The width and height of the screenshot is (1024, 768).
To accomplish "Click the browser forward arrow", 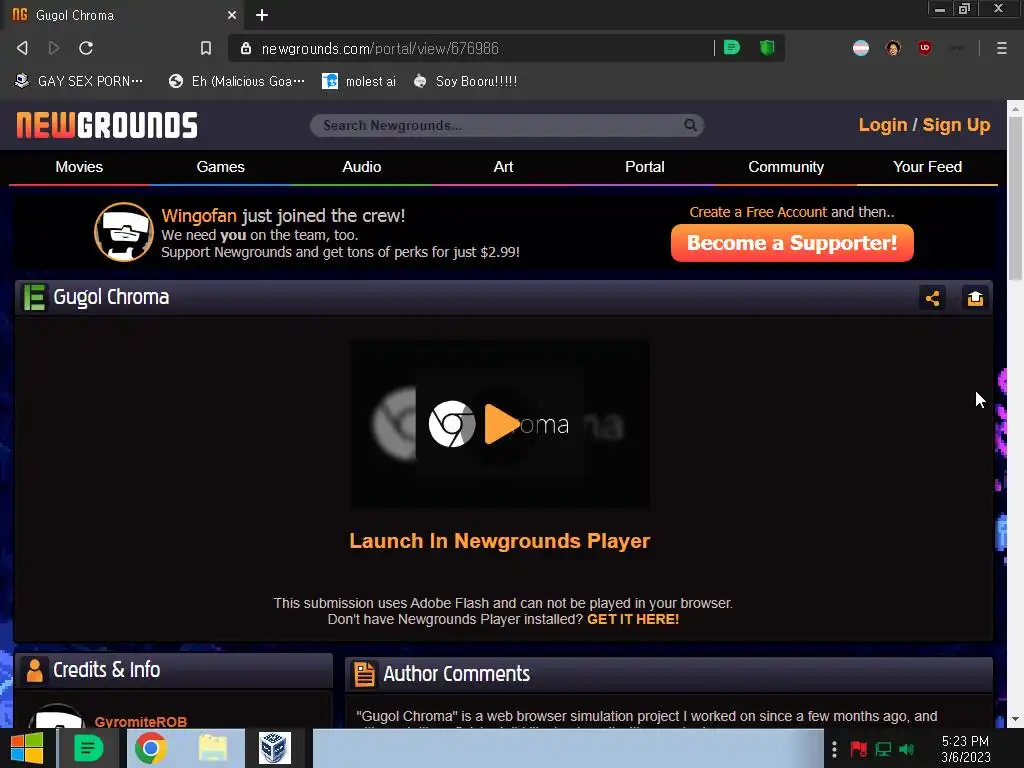I will pos(54,48).
